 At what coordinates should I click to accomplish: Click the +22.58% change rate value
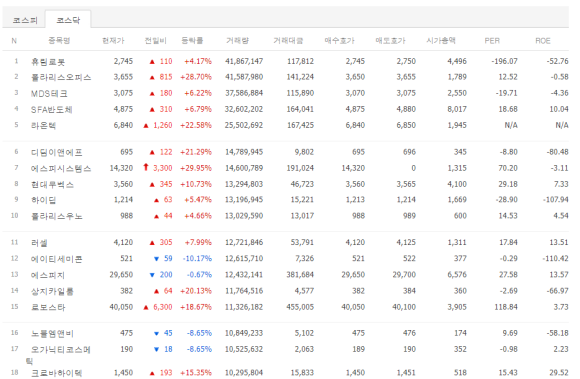196,125
